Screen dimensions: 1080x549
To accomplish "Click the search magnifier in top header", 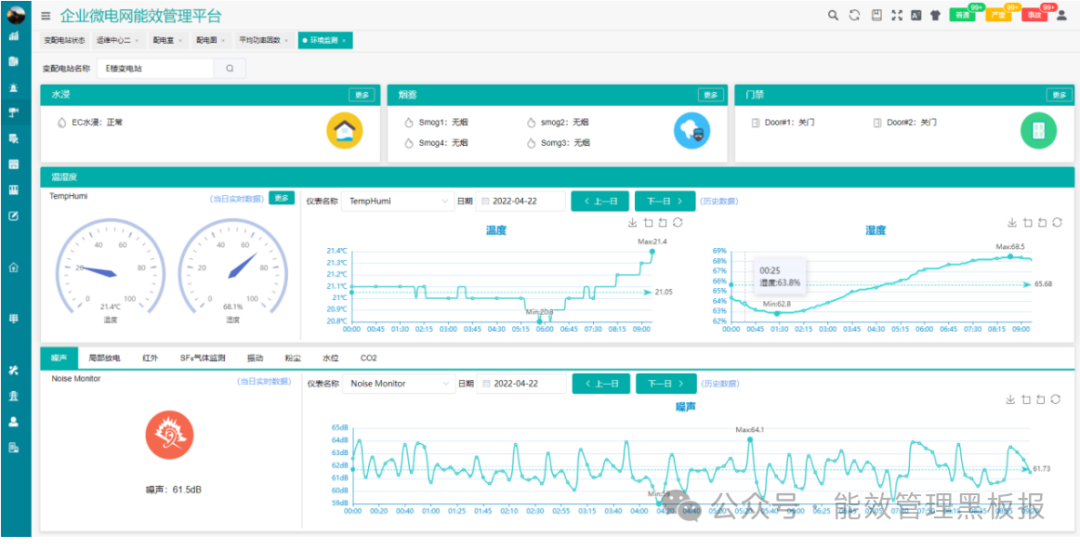I will click(x=833, y=15).
